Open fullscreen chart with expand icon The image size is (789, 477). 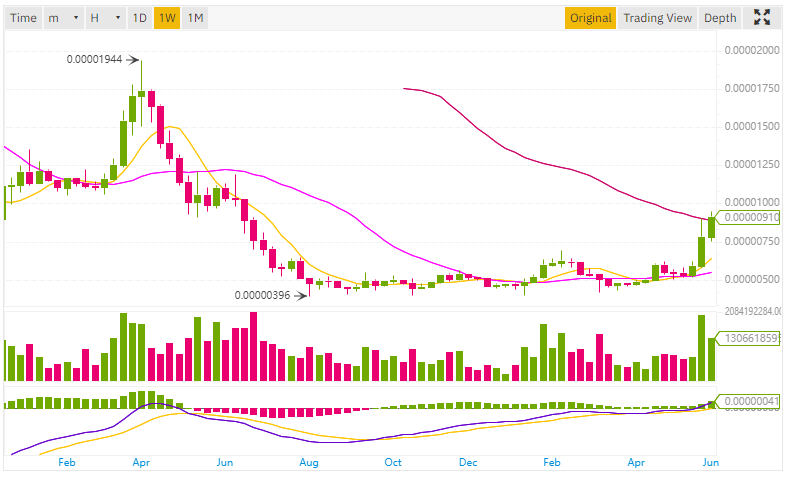coord(762,18)
